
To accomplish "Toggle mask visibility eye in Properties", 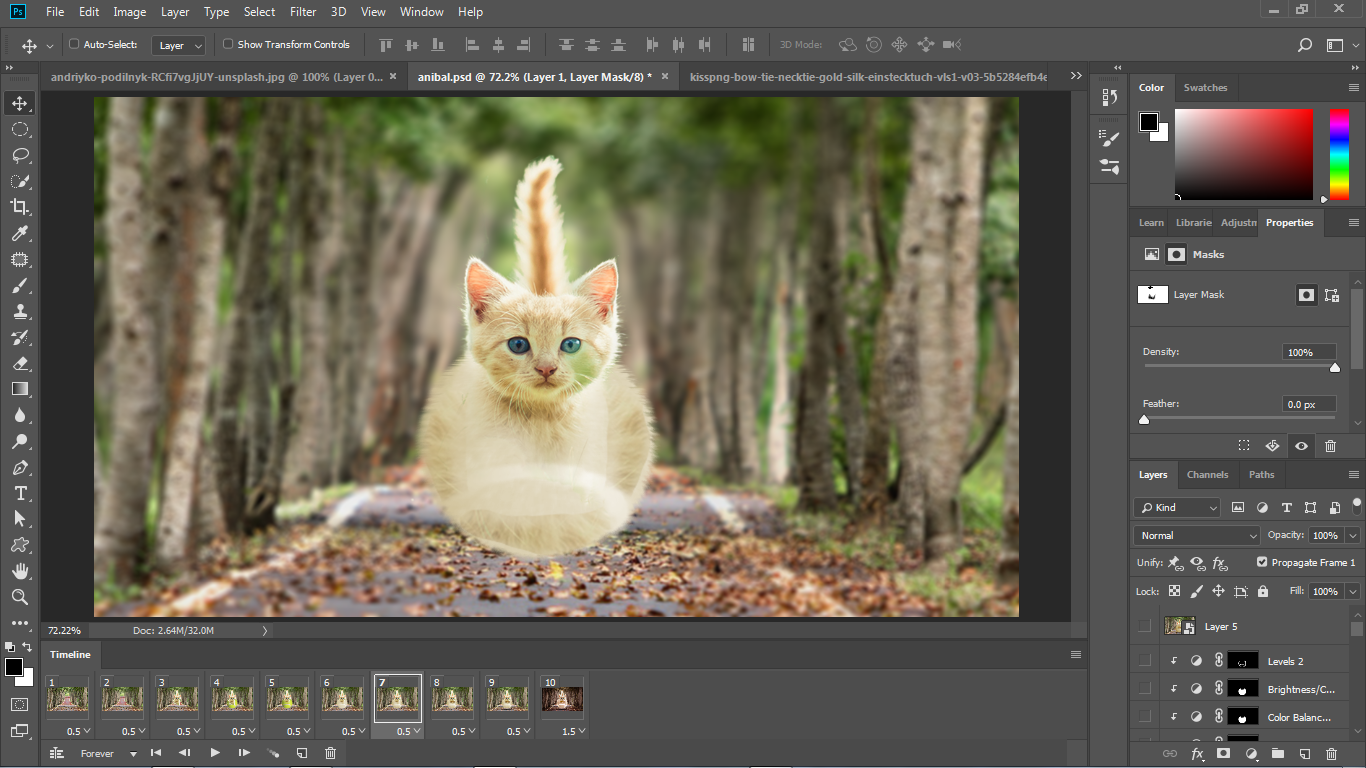I will 1301,446.
